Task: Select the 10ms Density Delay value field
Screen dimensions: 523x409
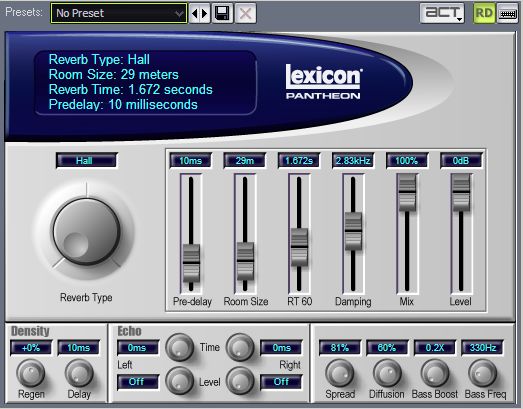Action: pos(79,348)
